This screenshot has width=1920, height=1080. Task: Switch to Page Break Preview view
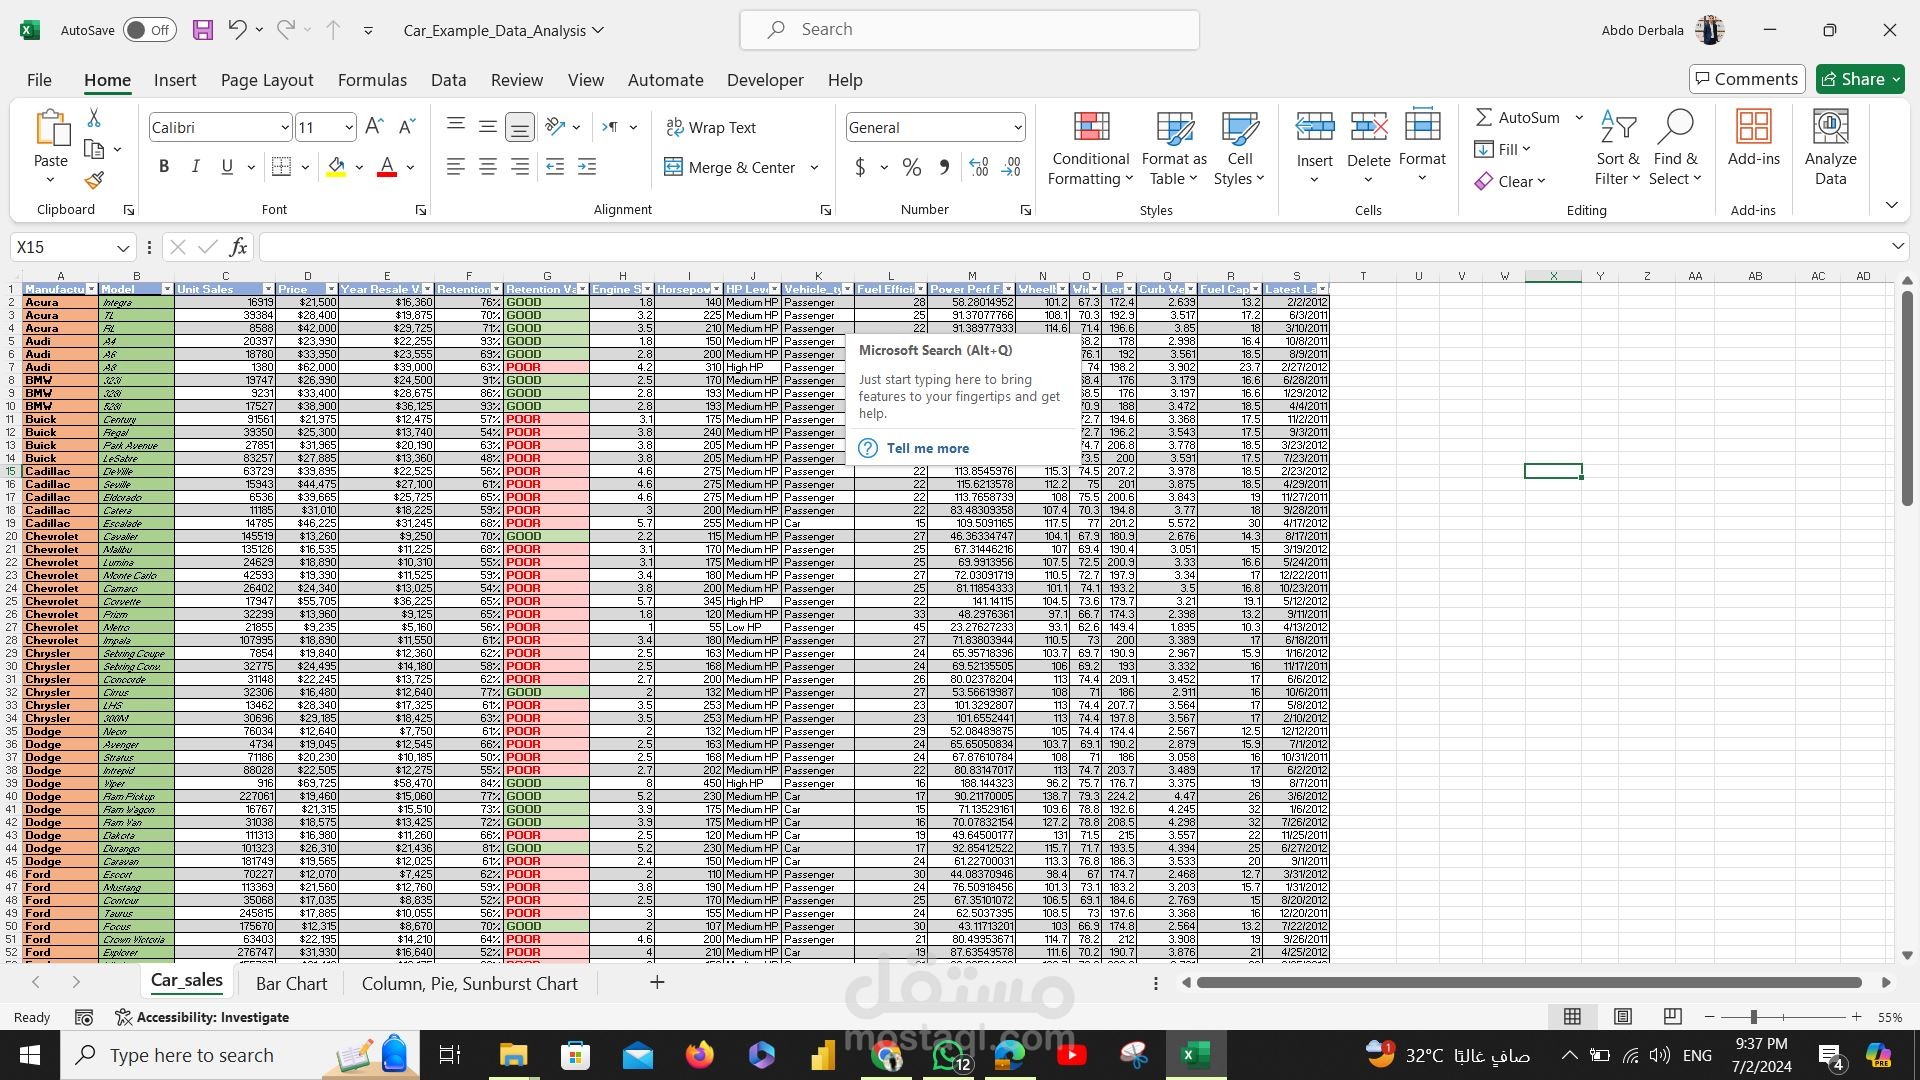(1672, 1017)
